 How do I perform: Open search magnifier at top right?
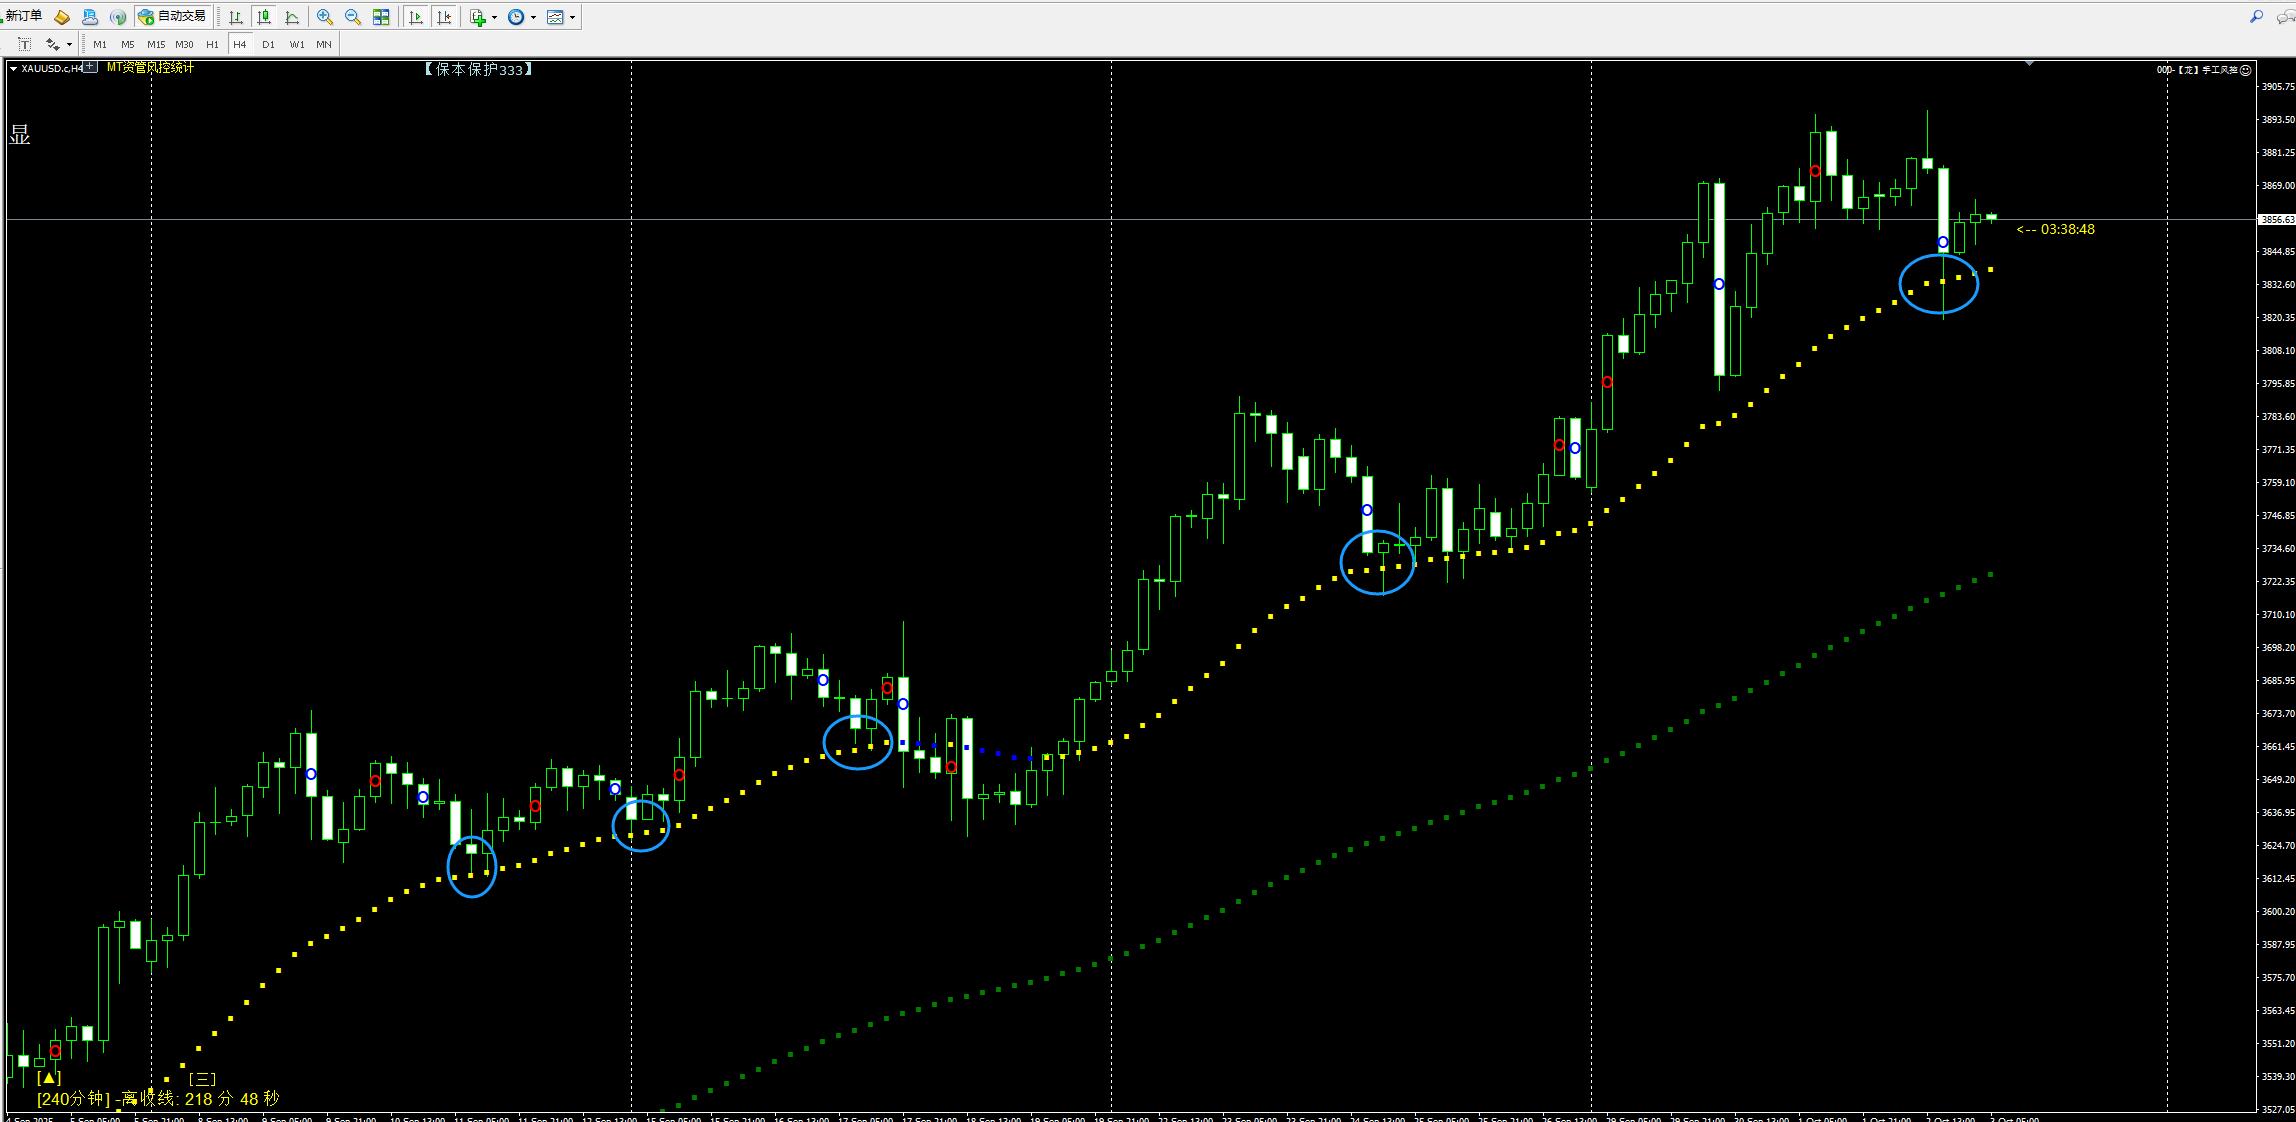2256,16
